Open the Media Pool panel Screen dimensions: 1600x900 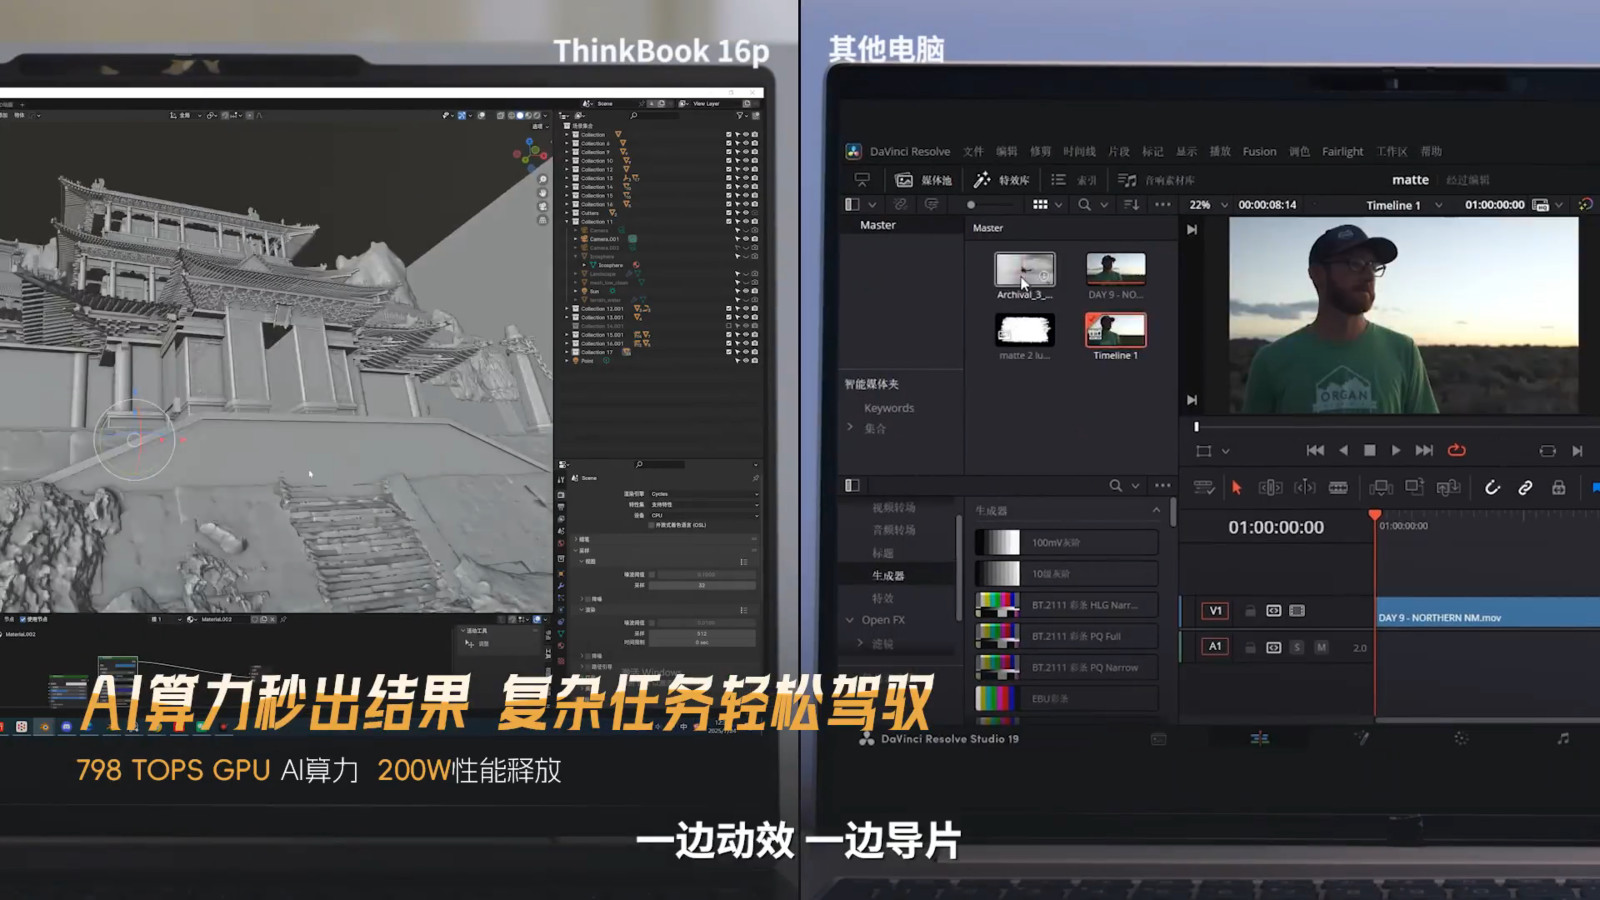click(923, 180)
